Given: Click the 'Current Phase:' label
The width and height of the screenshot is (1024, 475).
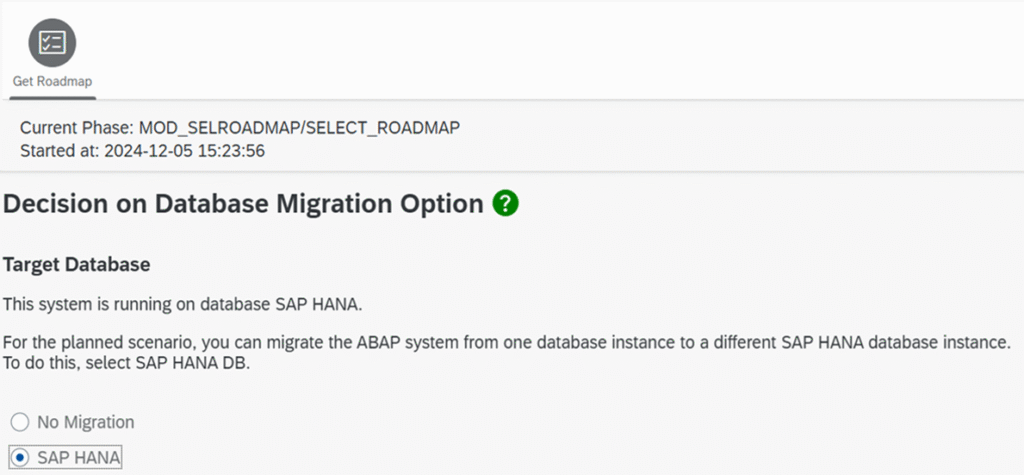Looking at the screenshot, I should coord(76,128).
